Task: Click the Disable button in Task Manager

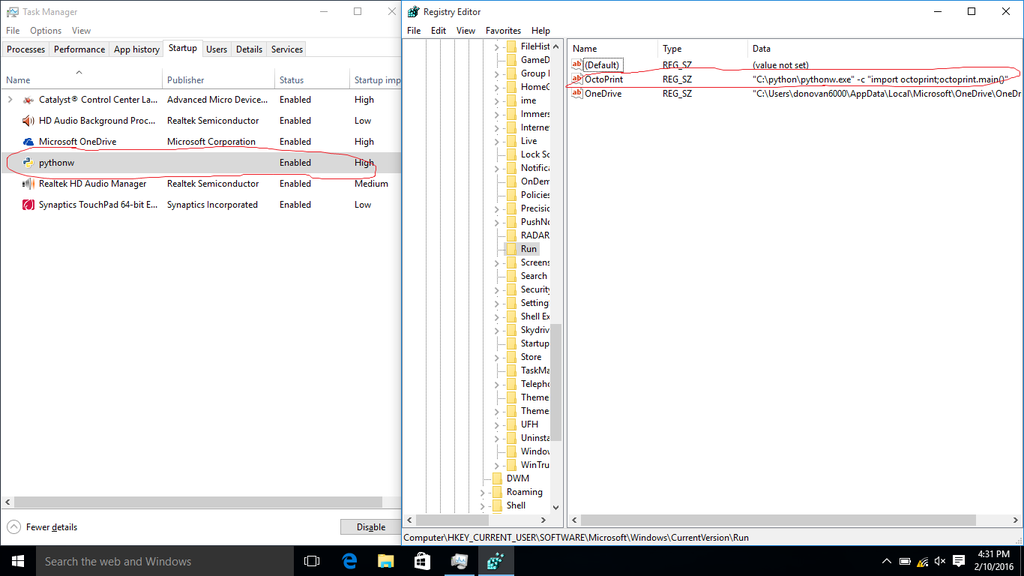Action: tap(370, 527)
